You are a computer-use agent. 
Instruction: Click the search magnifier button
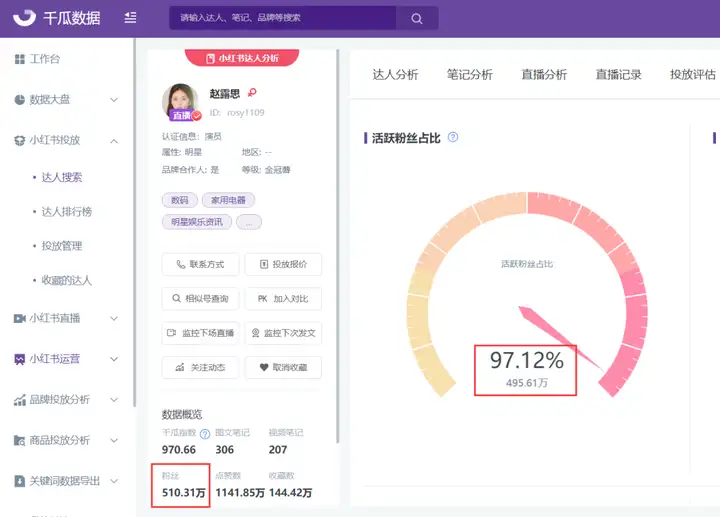[x=416, y=18]
